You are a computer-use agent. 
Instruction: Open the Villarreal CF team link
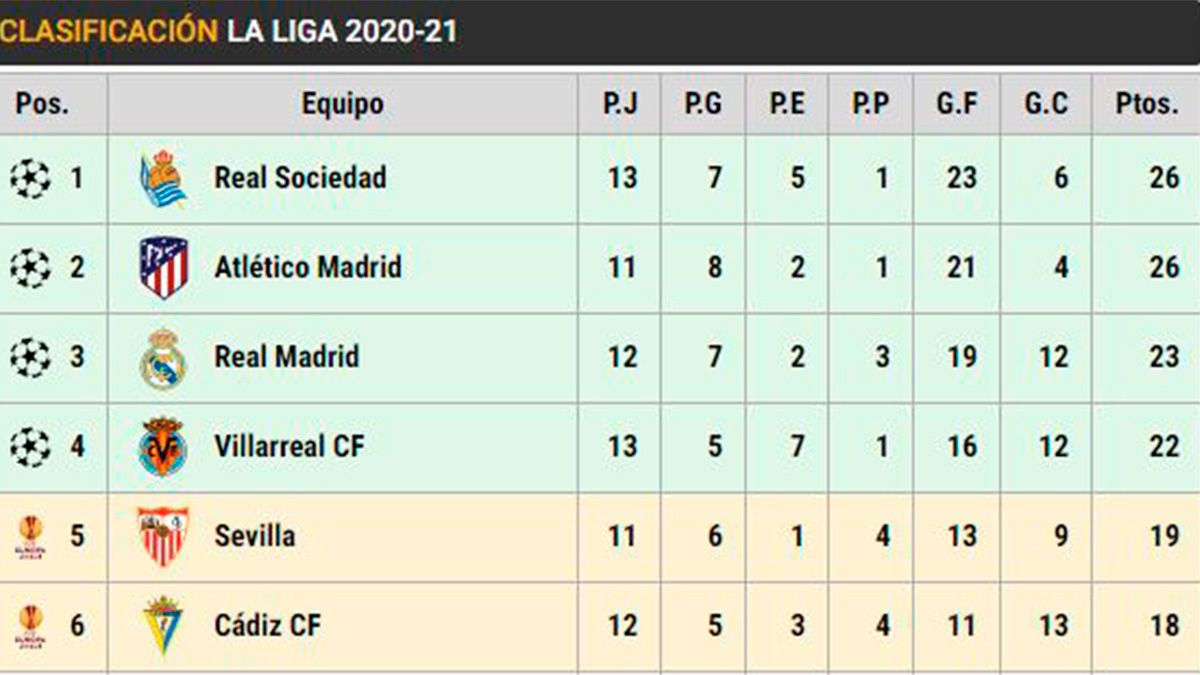(x=289, y=447)
